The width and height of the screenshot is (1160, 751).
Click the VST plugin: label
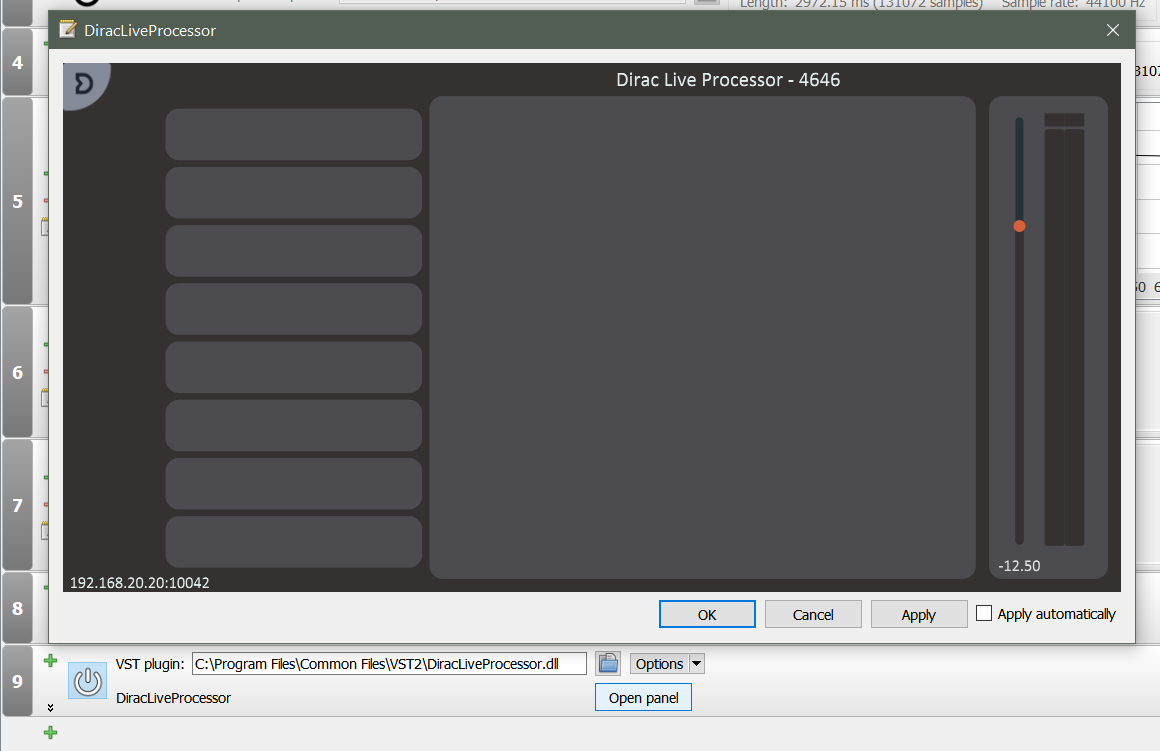coord(150,664)
